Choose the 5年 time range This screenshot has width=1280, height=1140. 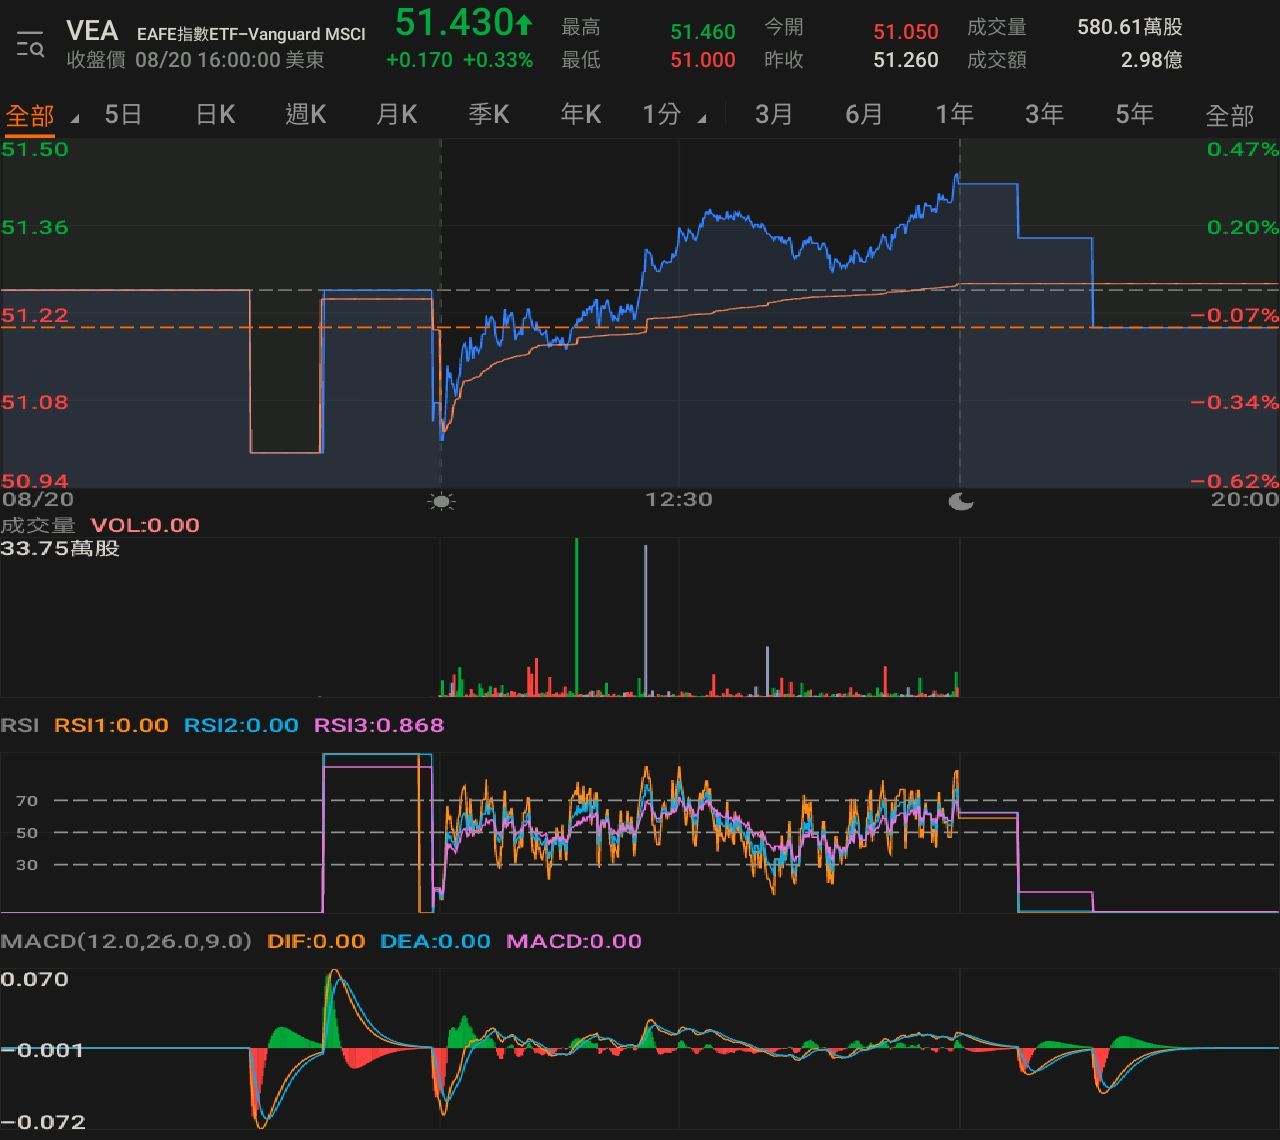pyautogui.click(x=1134, y=115)
